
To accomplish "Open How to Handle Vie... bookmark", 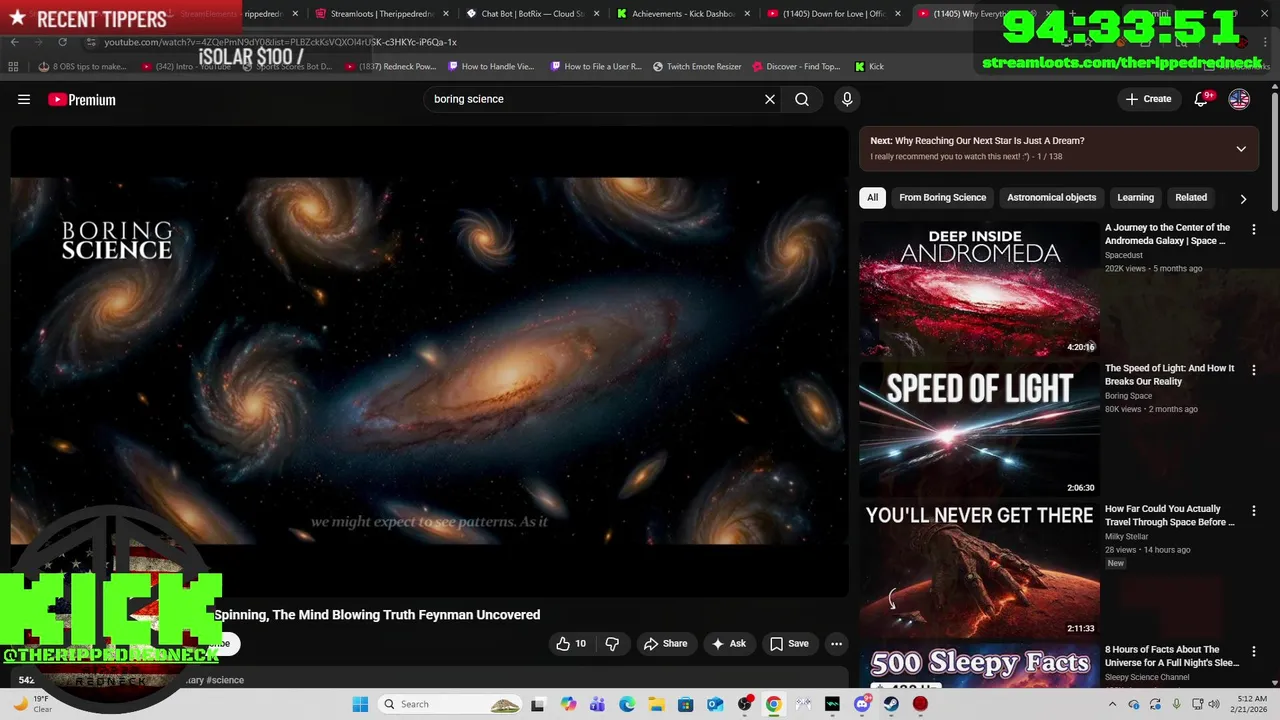I will (x=491, y=66).
